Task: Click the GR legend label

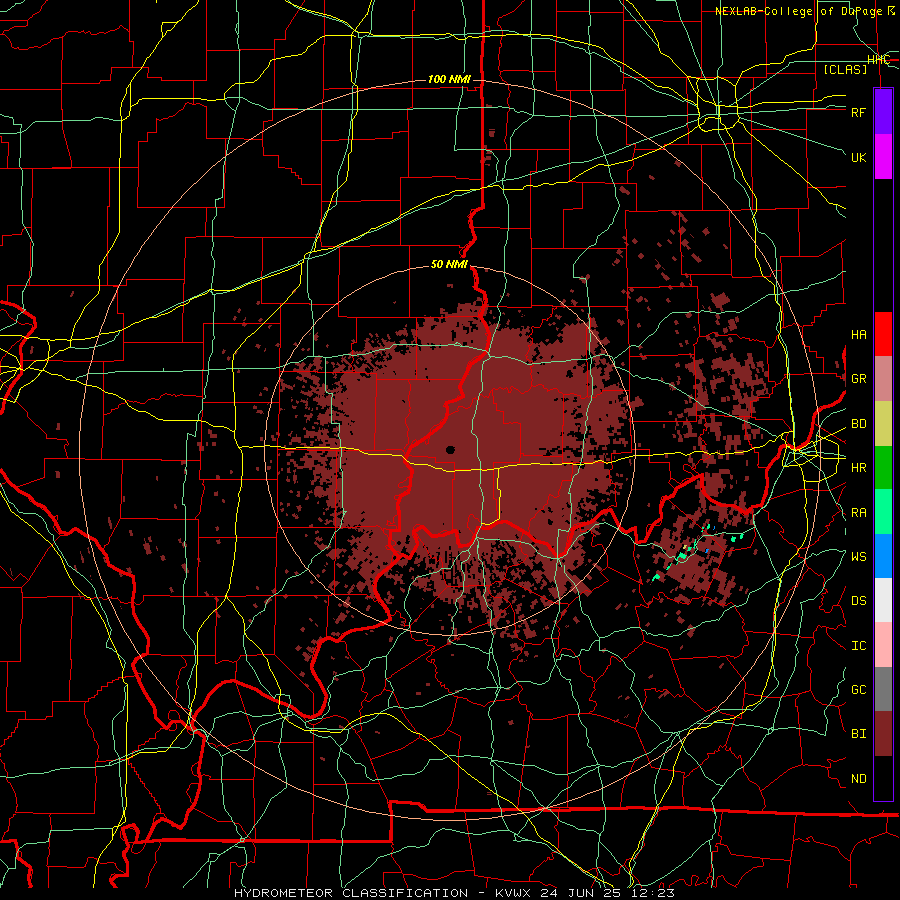Action: pyautogui.click(x=858, y=379)
